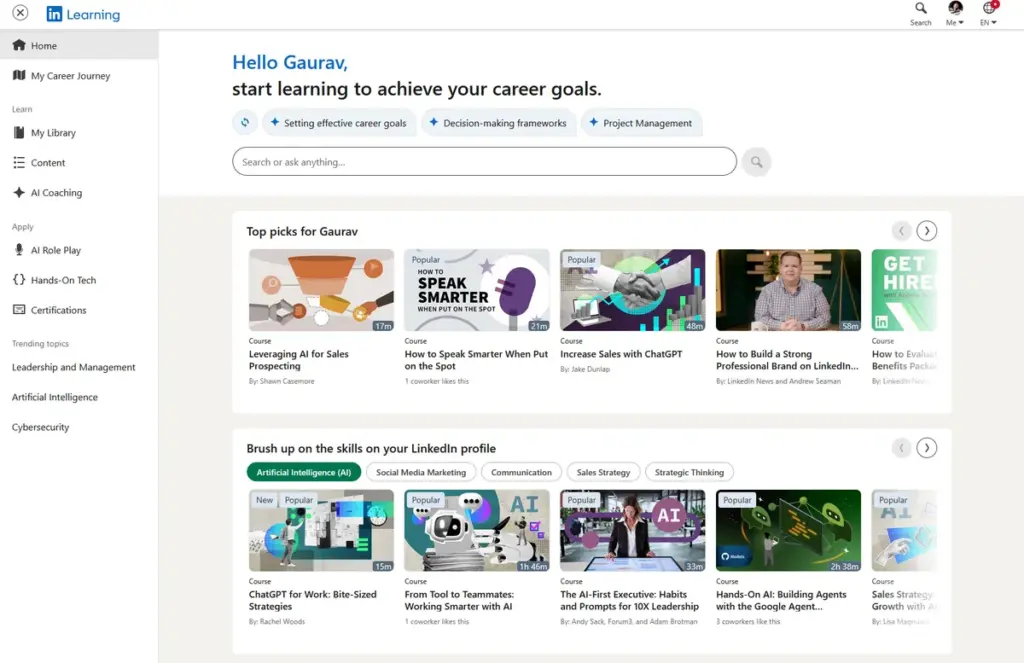Advance the Top picks carousel with the right arrow

tap(926, 230)
